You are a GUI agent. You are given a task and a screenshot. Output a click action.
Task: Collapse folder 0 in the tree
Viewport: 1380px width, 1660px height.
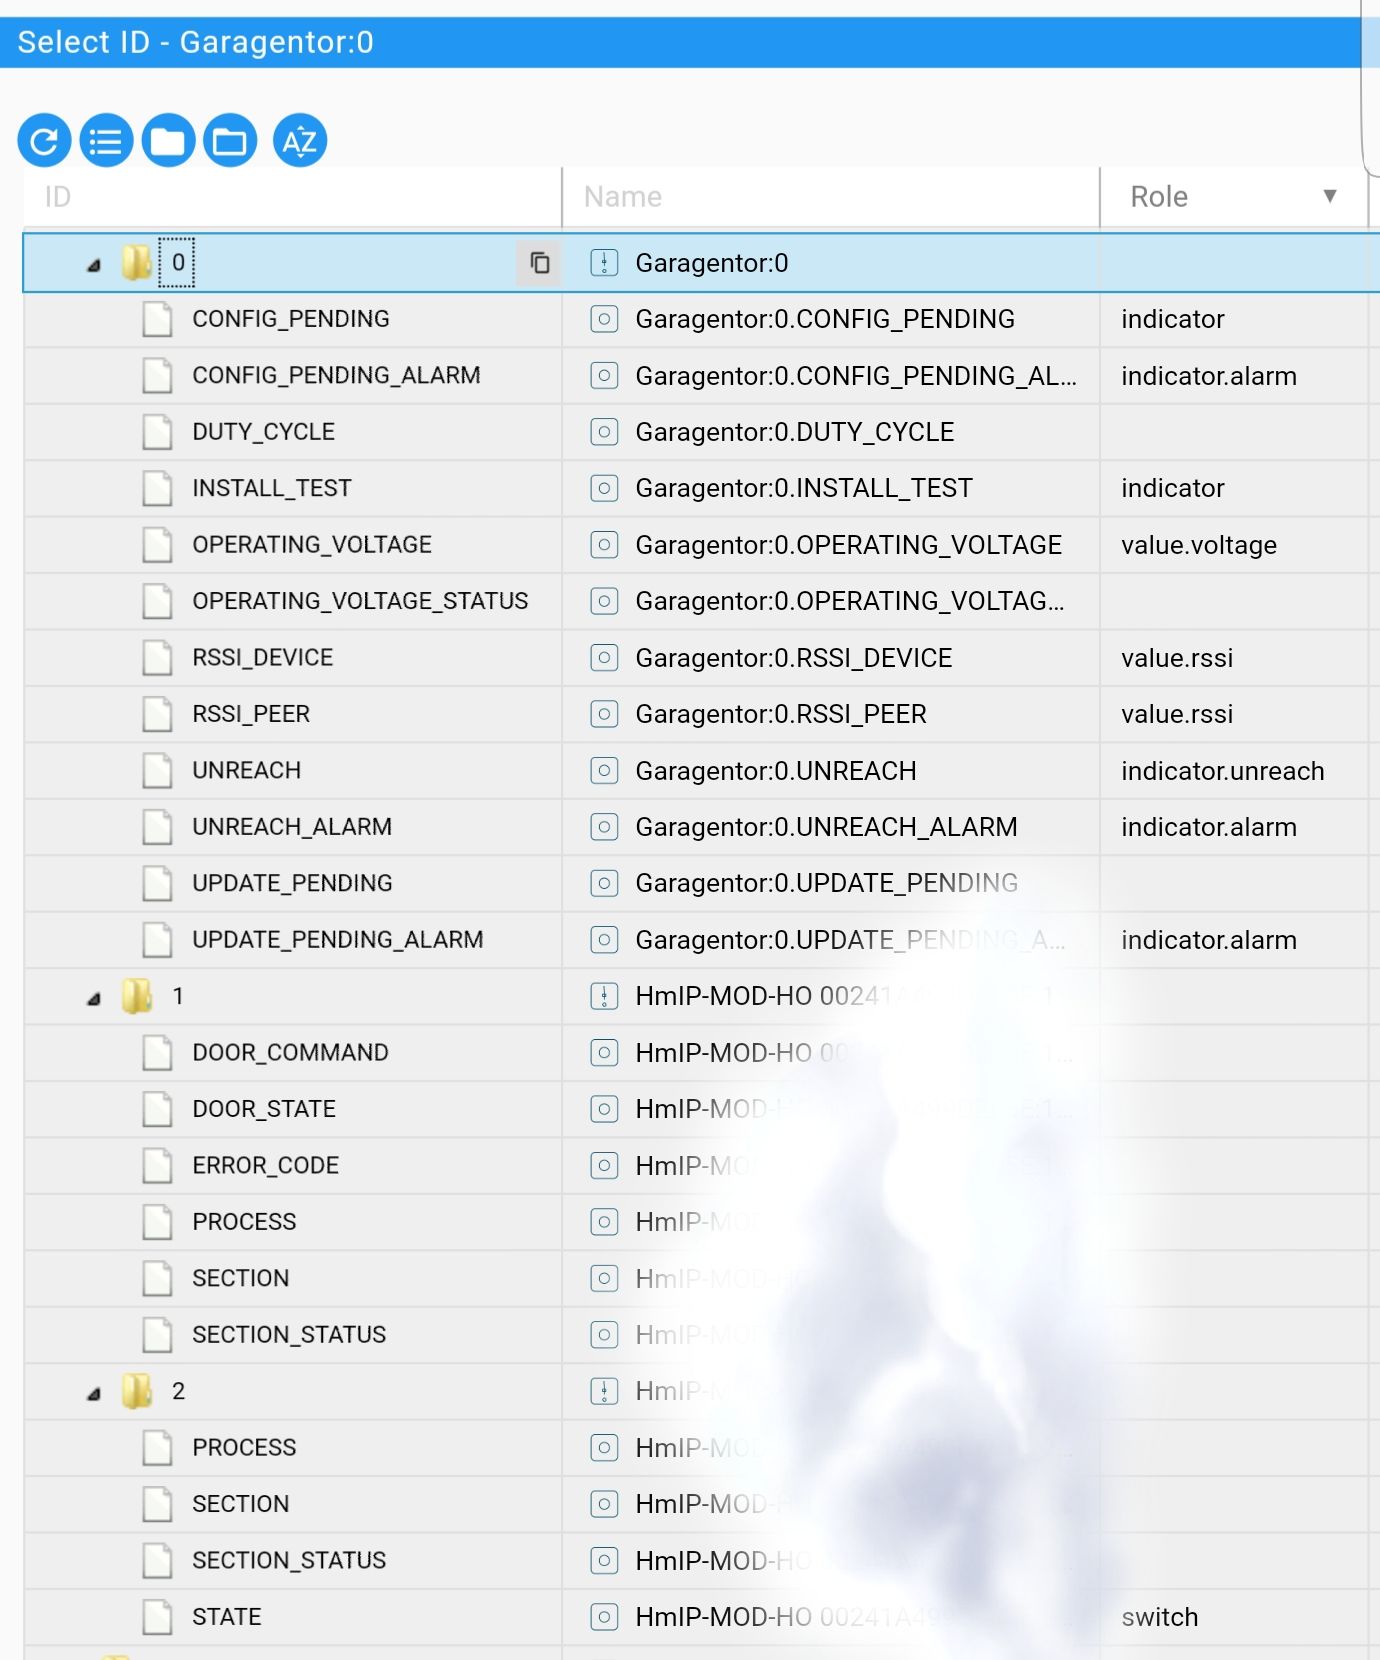coord(94,265)
